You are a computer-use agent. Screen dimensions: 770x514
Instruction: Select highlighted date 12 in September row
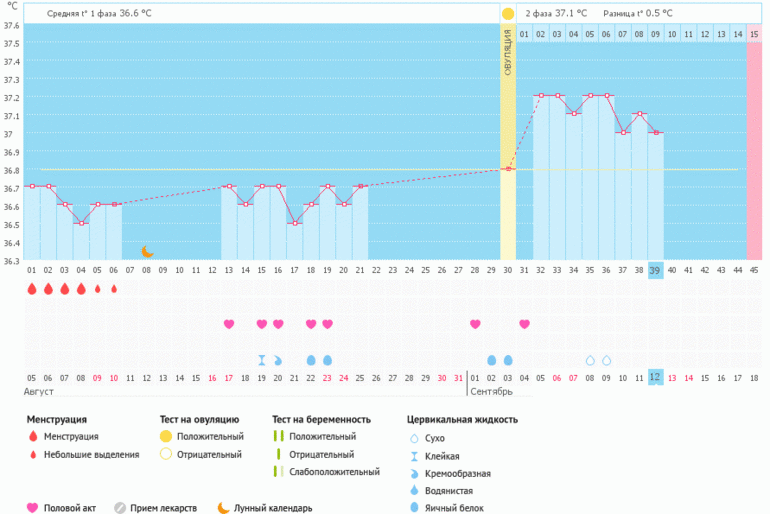(x=655, y=377)
